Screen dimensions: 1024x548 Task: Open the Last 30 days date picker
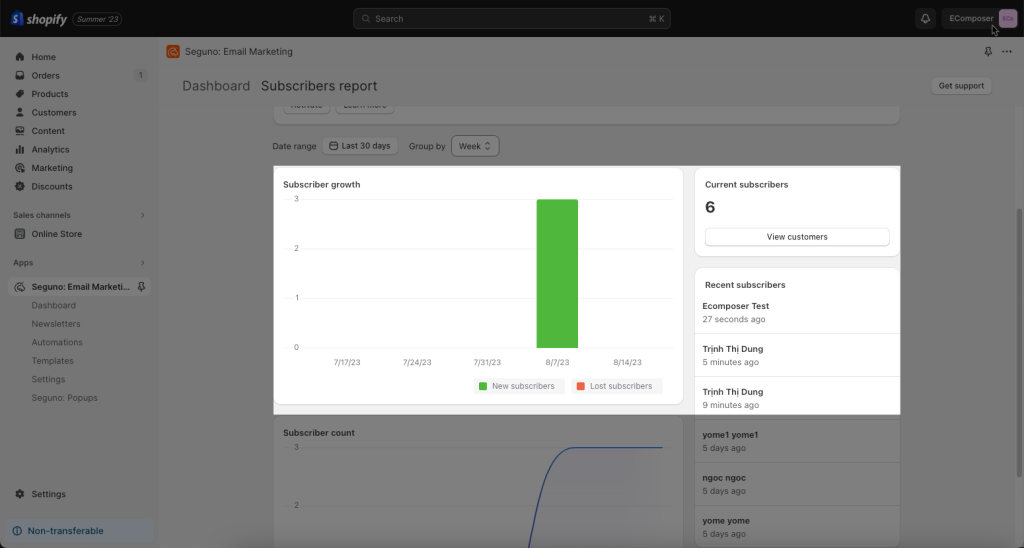(360, 146)
